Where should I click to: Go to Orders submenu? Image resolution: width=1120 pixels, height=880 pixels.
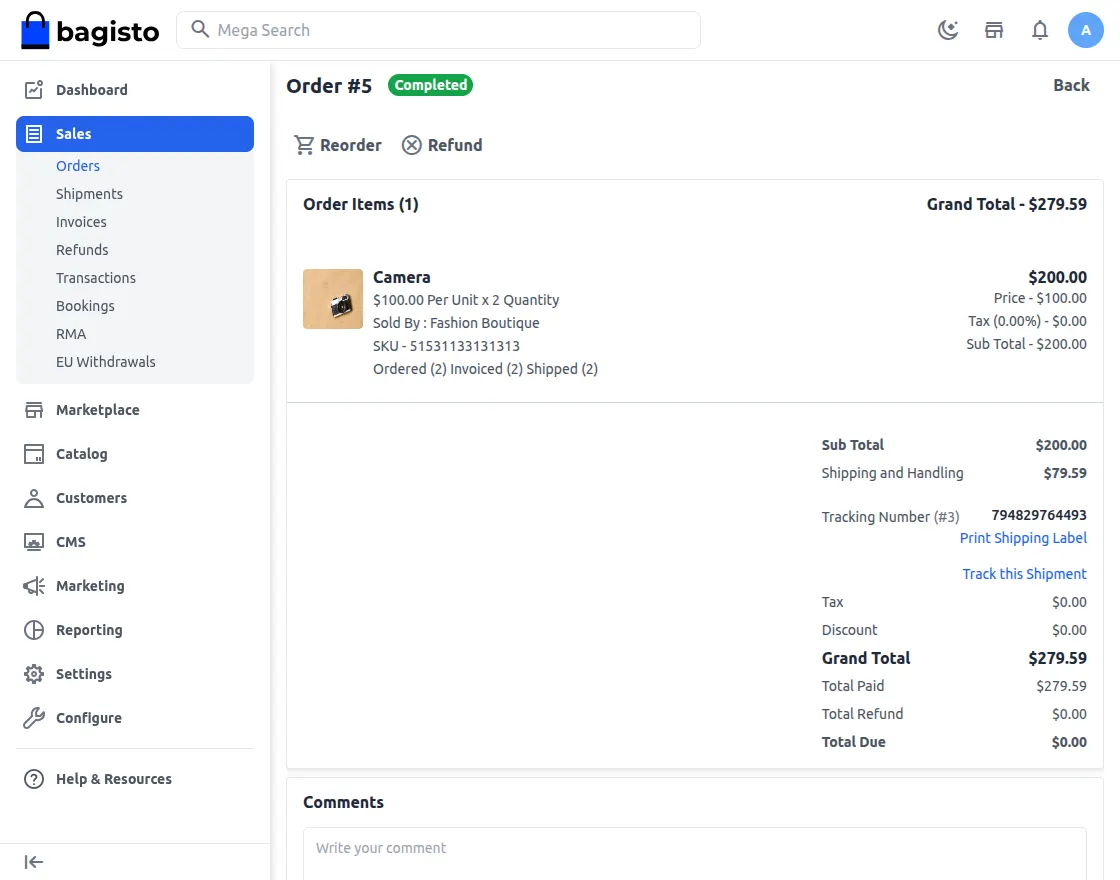point(78,166)
